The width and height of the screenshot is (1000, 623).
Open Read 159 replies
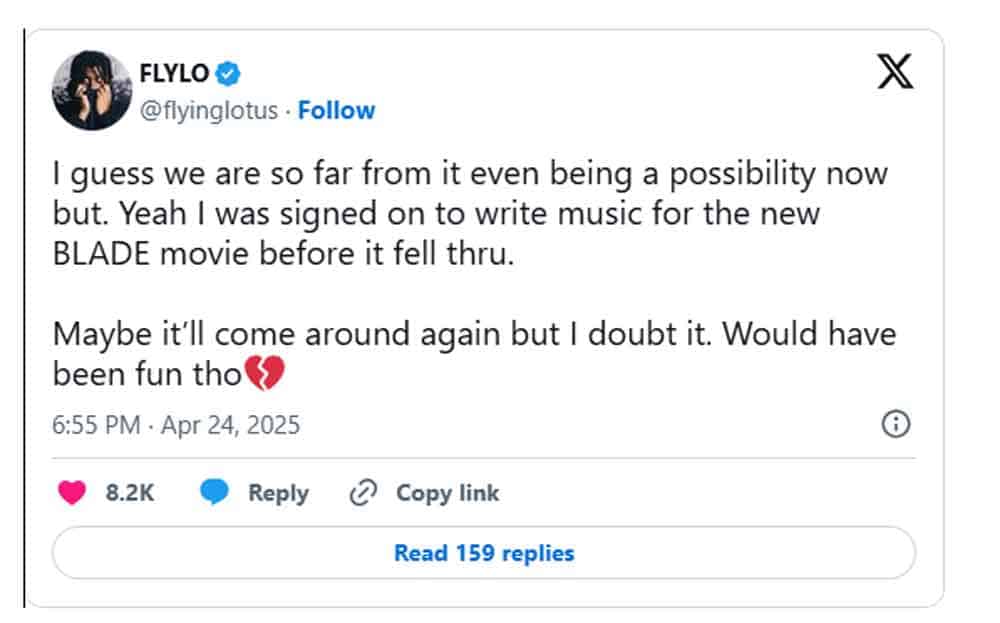[x=484, y=553]
